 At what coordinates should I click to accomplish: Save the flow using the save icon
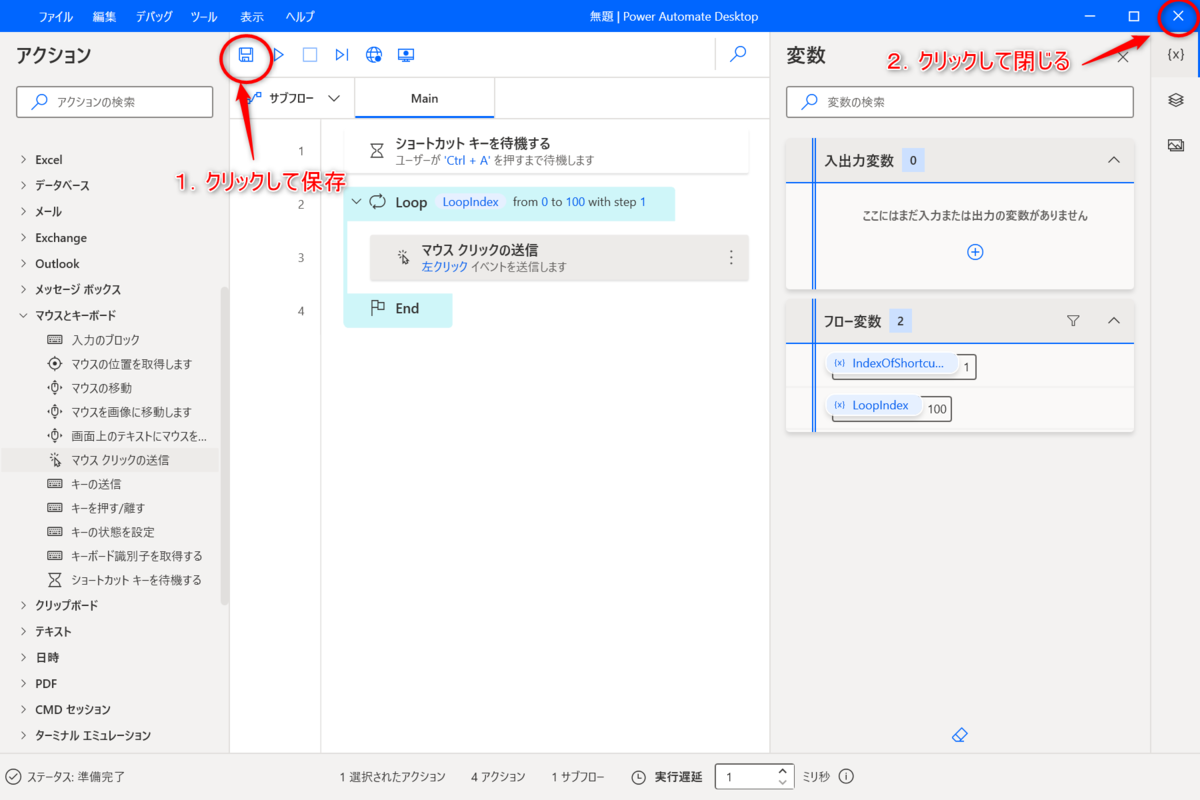click(x=245, y=55)
